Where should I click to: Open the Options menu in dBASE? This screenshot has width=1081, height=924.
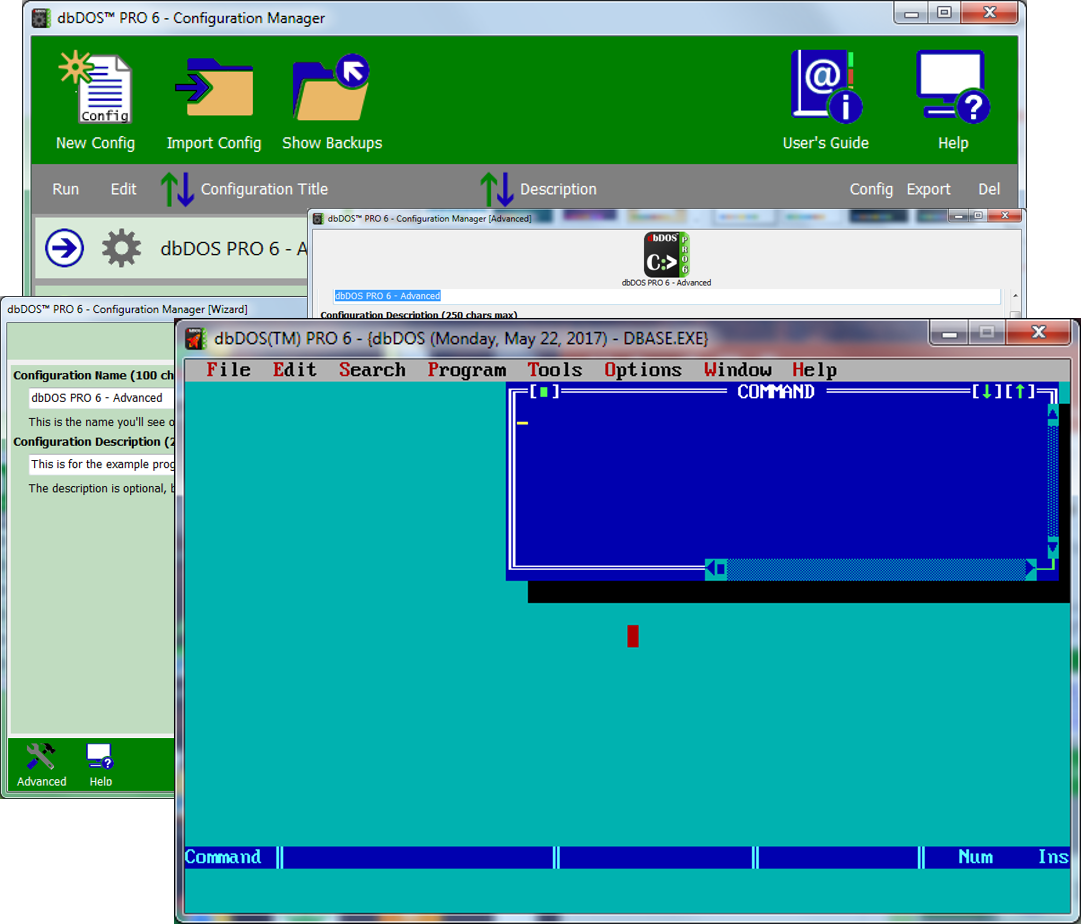(643, 370)
